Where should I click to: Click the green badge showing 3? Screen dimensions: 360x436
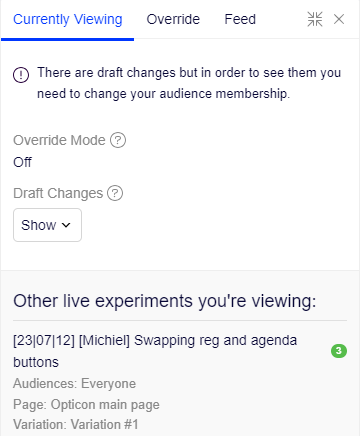click(339, 351)
